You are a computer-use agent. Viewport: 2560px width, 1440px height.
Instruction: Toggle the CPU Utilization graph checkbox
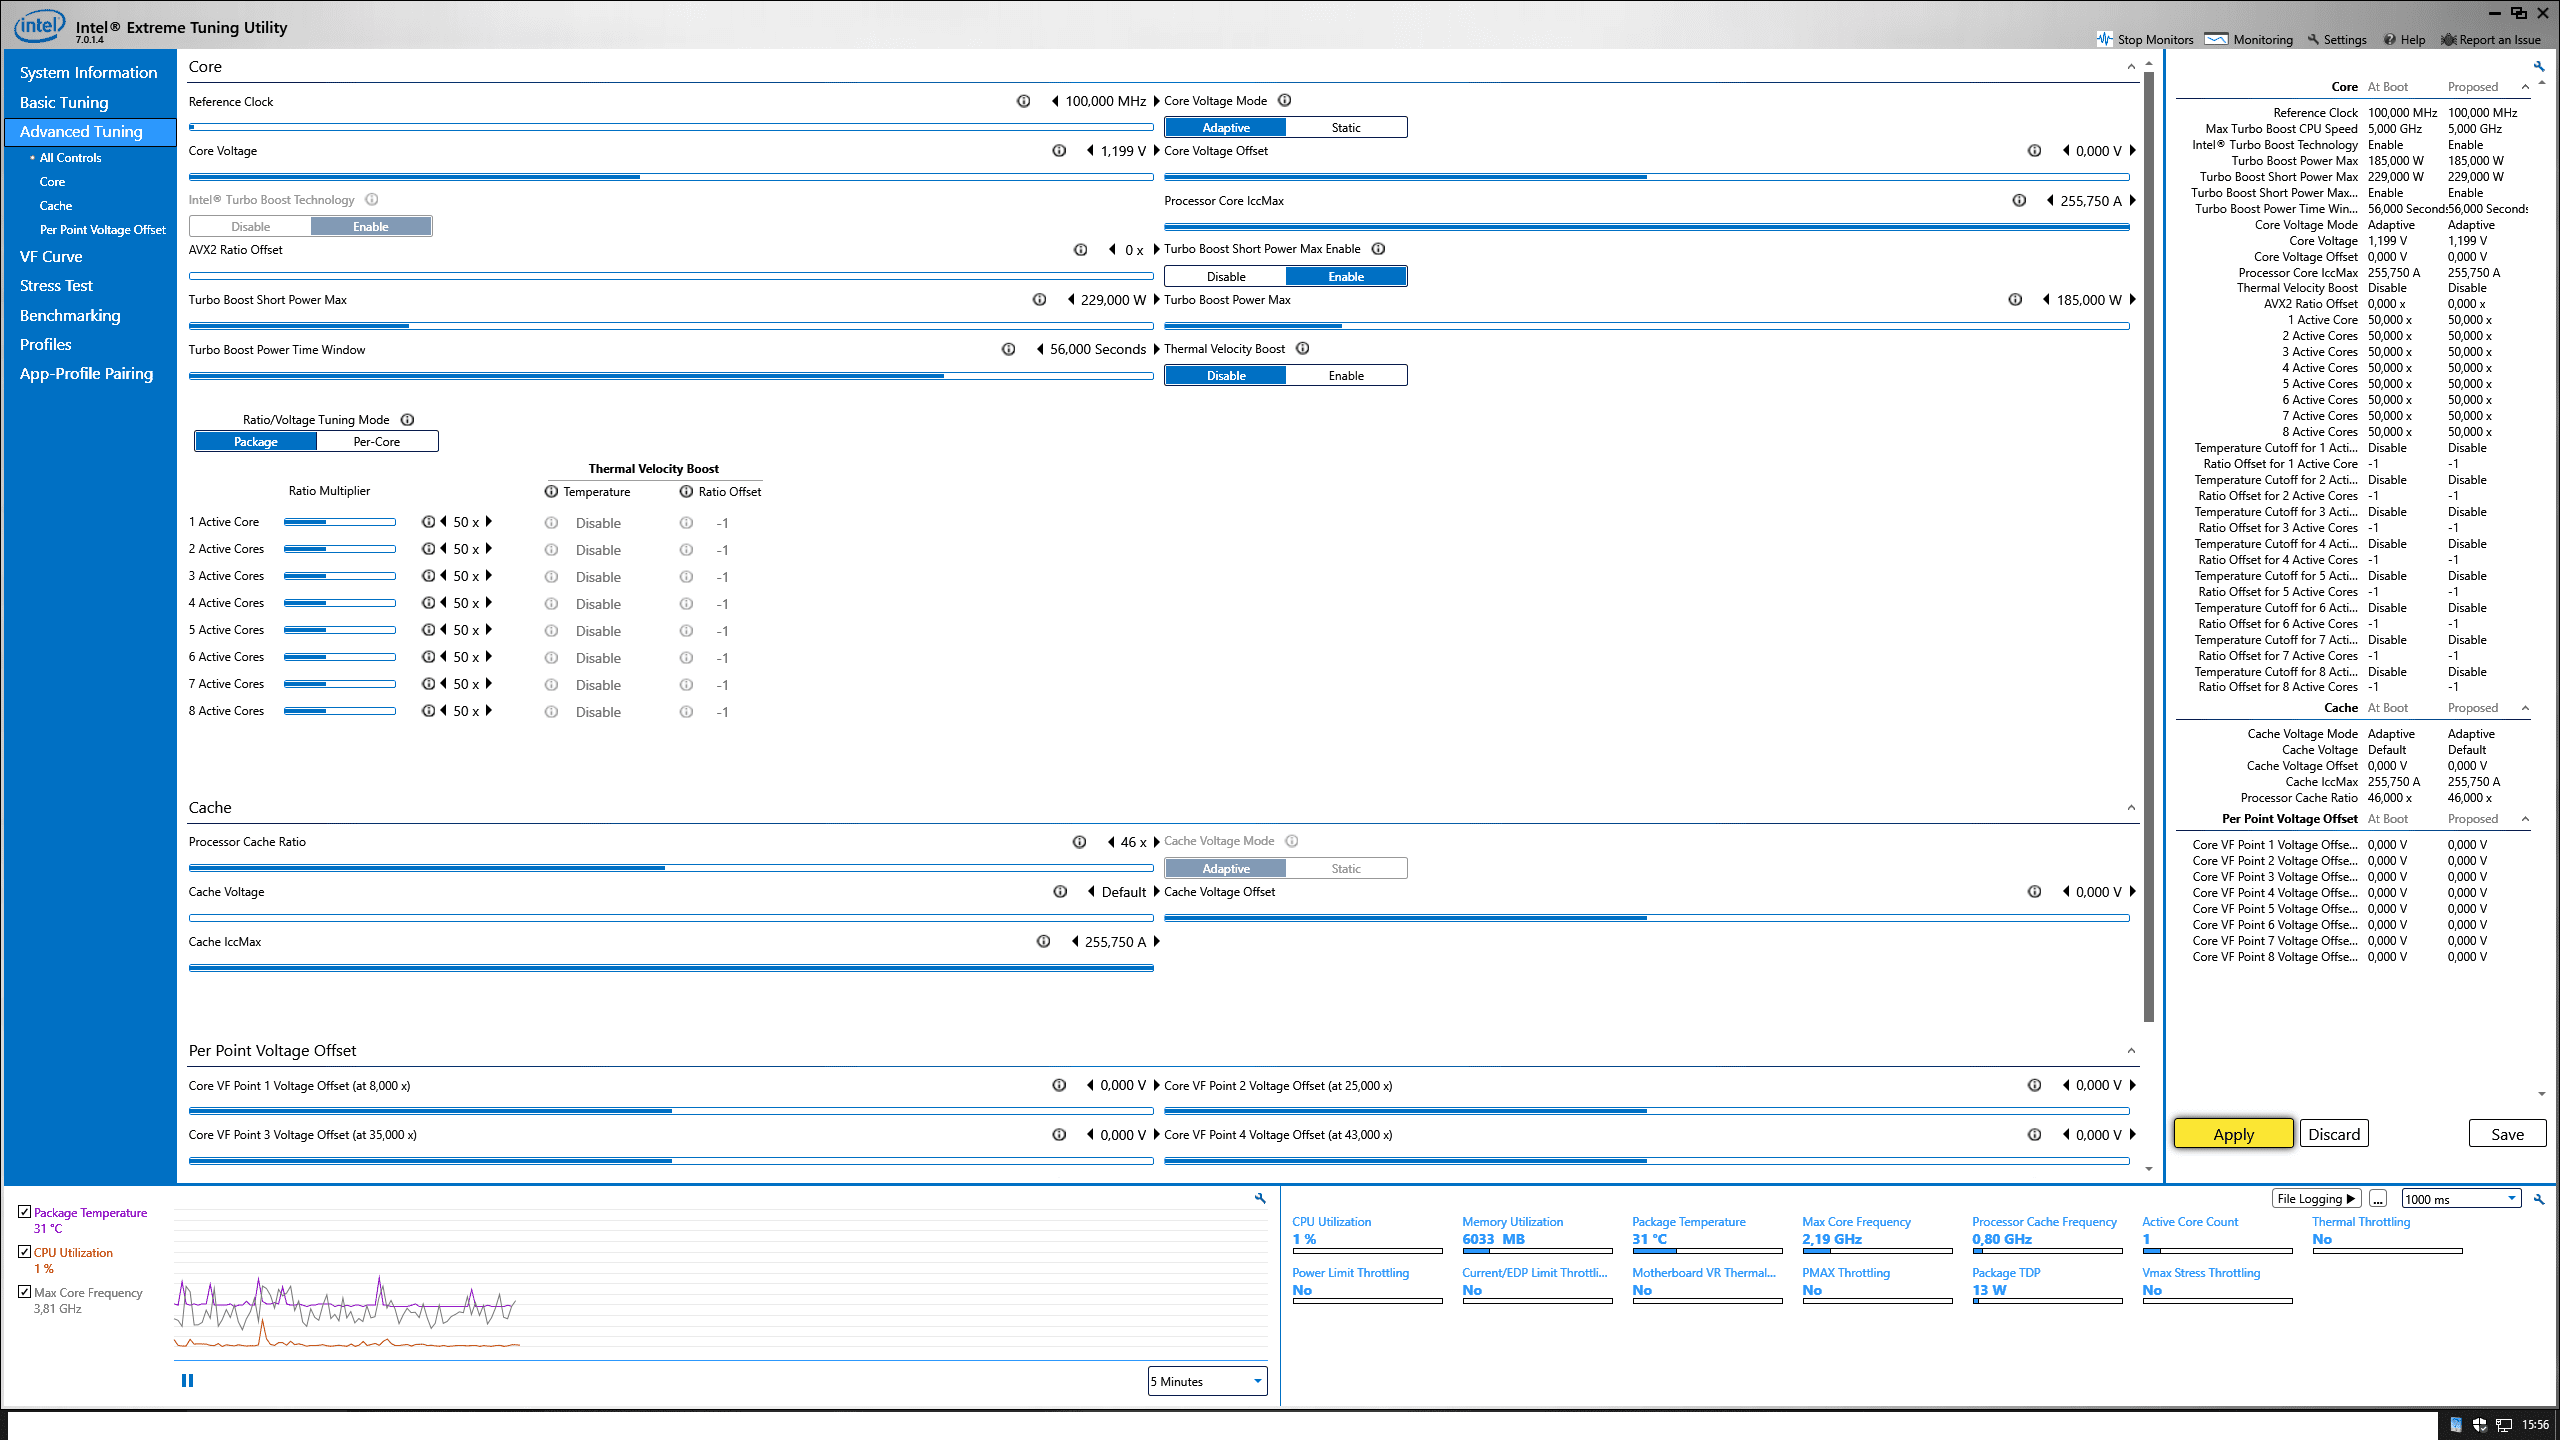point(24,1251)
